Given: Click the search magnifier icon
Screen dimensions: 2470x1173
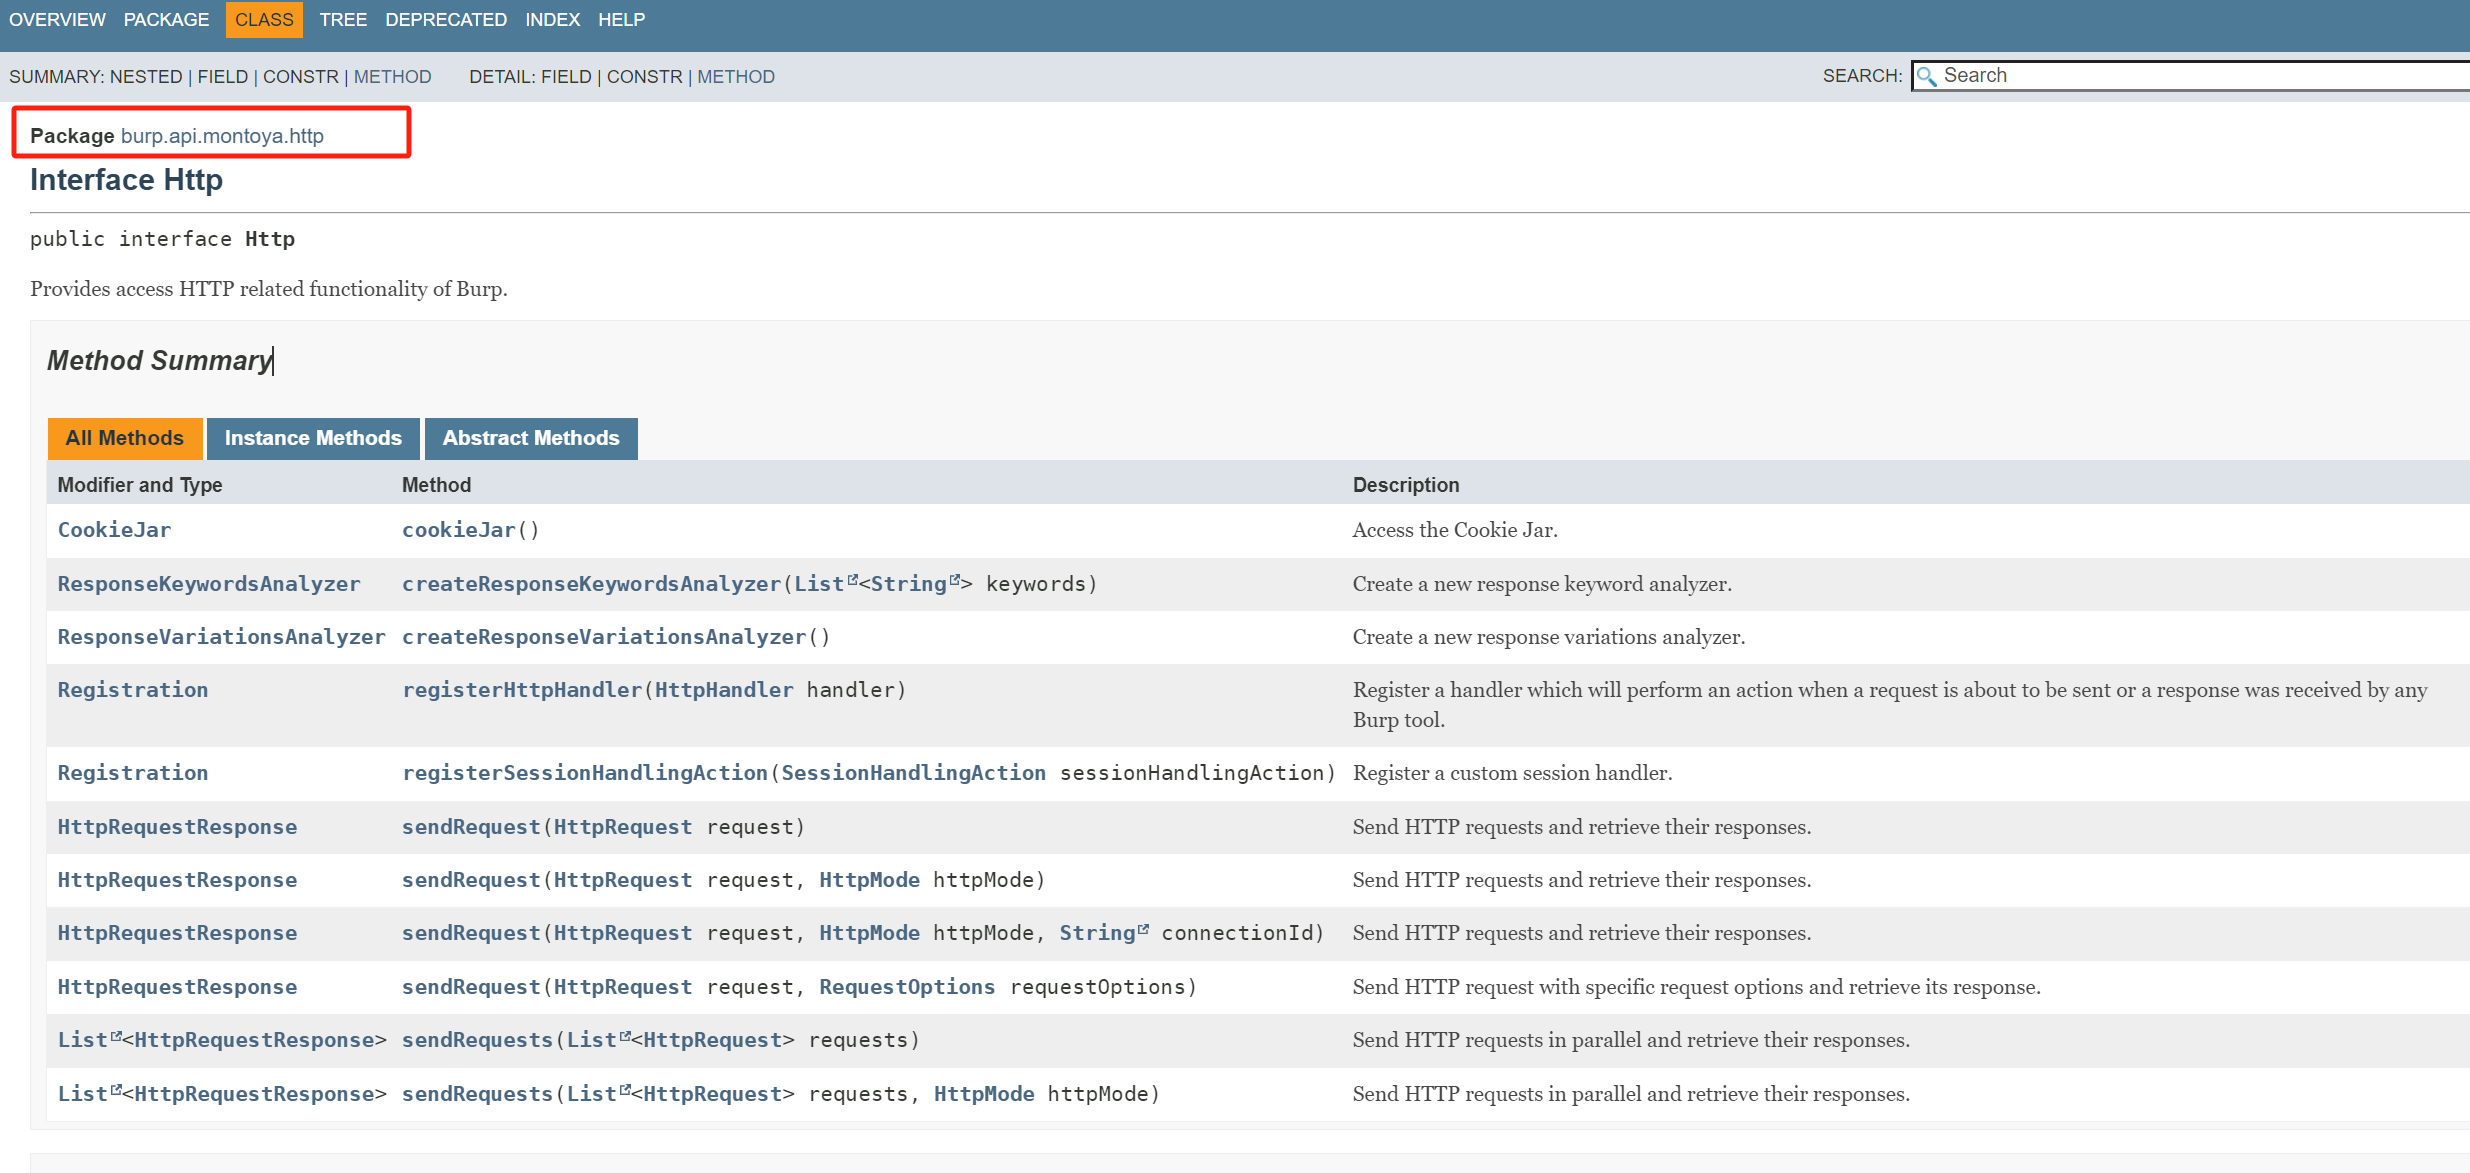Looking at the screenshot, I should (x=1926, y=76).
